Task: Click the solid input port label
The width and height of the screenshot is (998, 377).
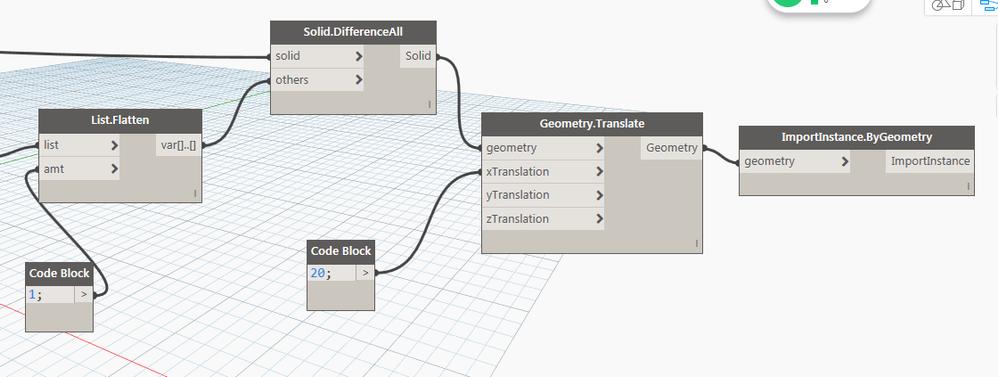Action: pos(288,56)
